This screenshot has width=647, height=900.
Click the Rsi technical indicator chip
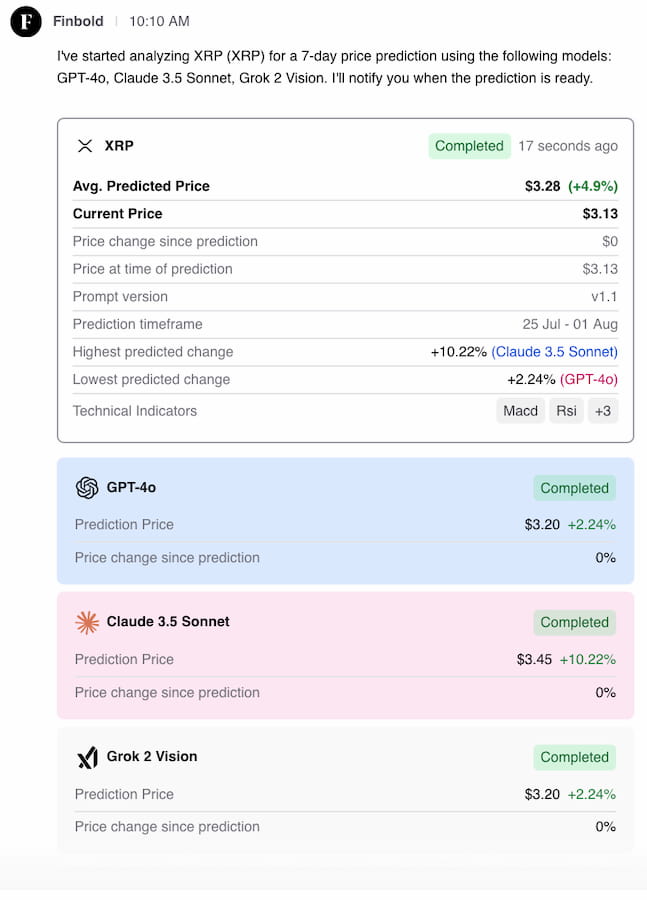click(566, 411)
